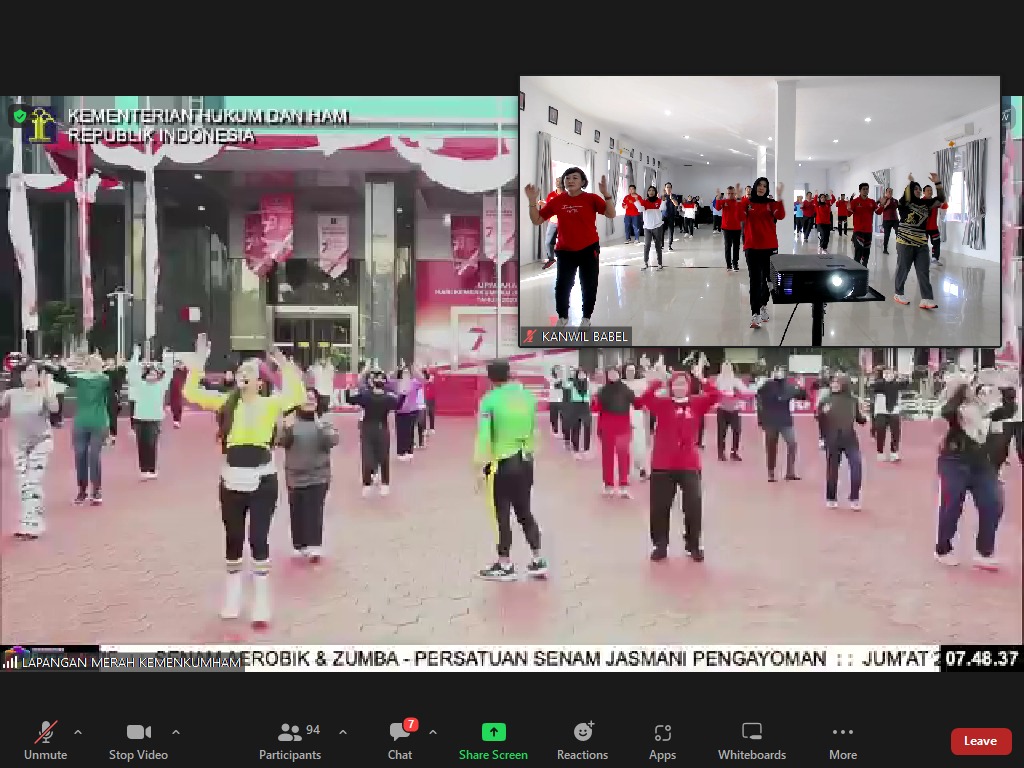Open the Reactions menu
Viewport: 1024px width, 768px height.
click(582, 740)
